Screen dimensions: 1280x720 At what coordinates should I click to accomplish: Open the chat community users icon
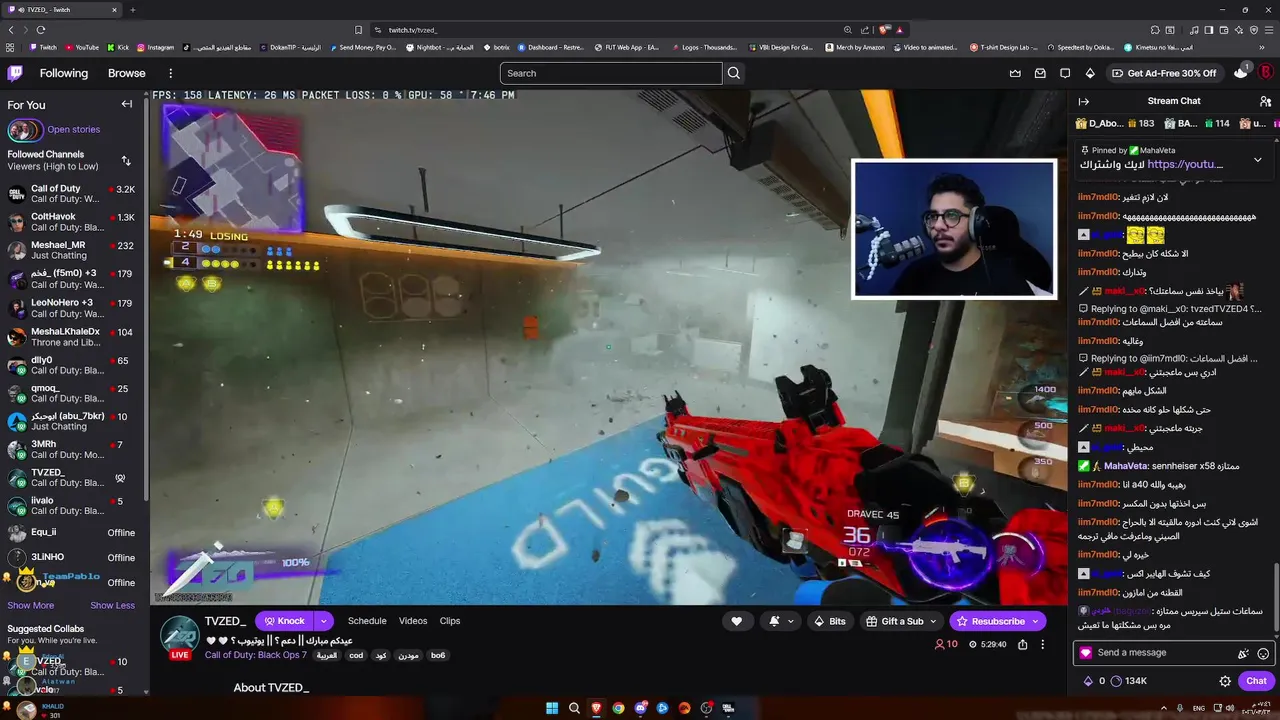pyautogui.click(x=1265, y=101)
